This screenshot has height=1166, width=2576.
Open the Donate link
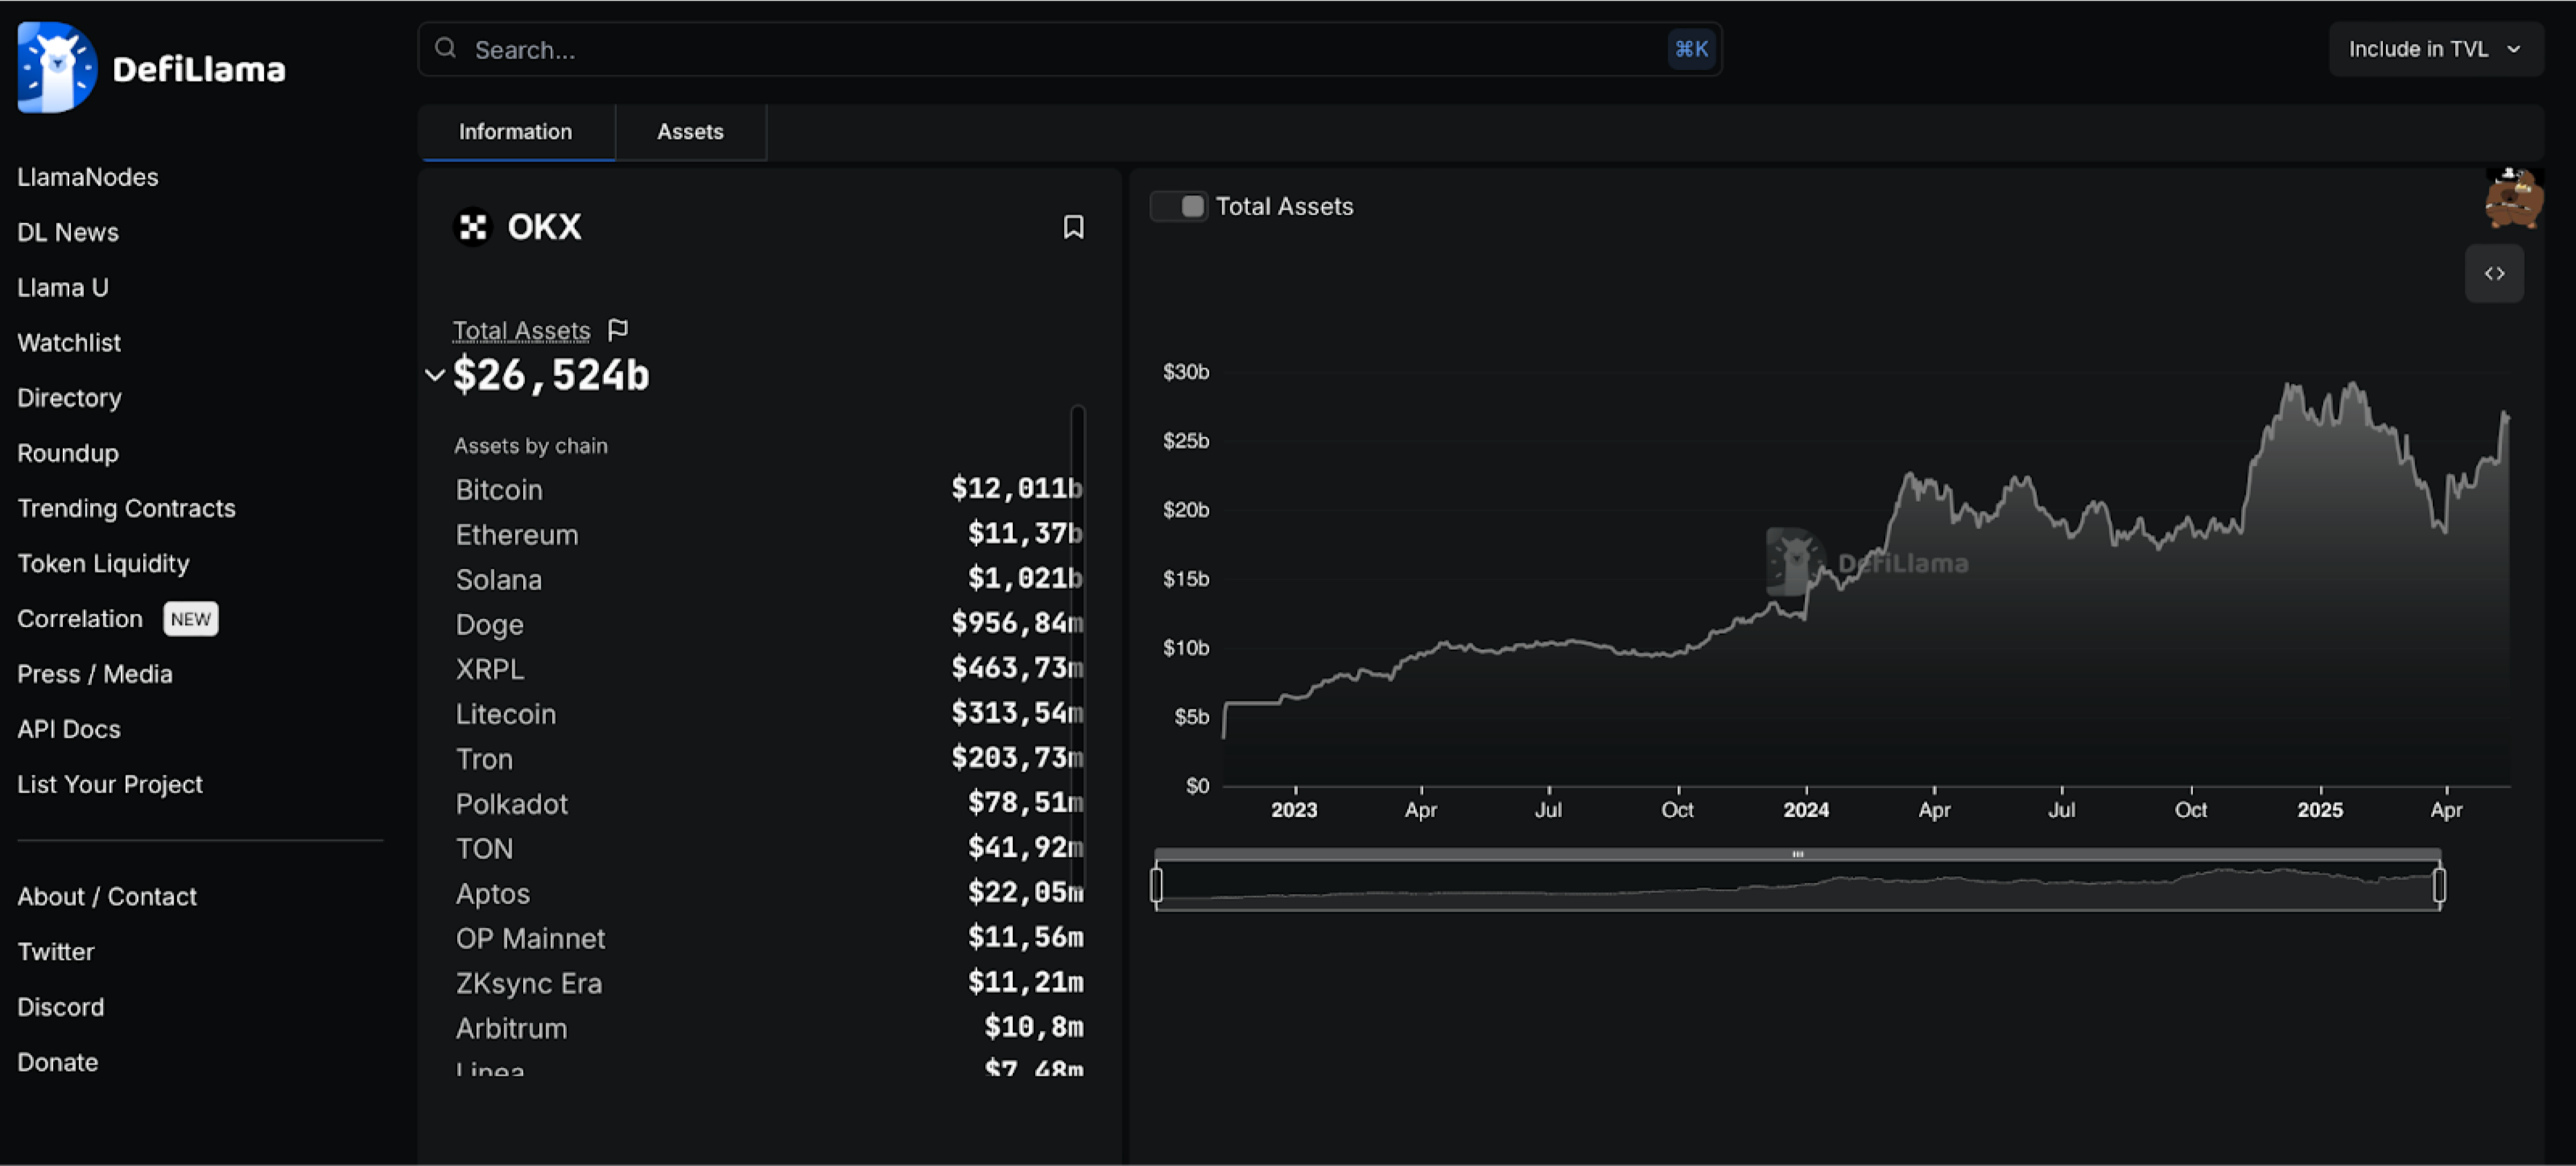(58, 1062)
